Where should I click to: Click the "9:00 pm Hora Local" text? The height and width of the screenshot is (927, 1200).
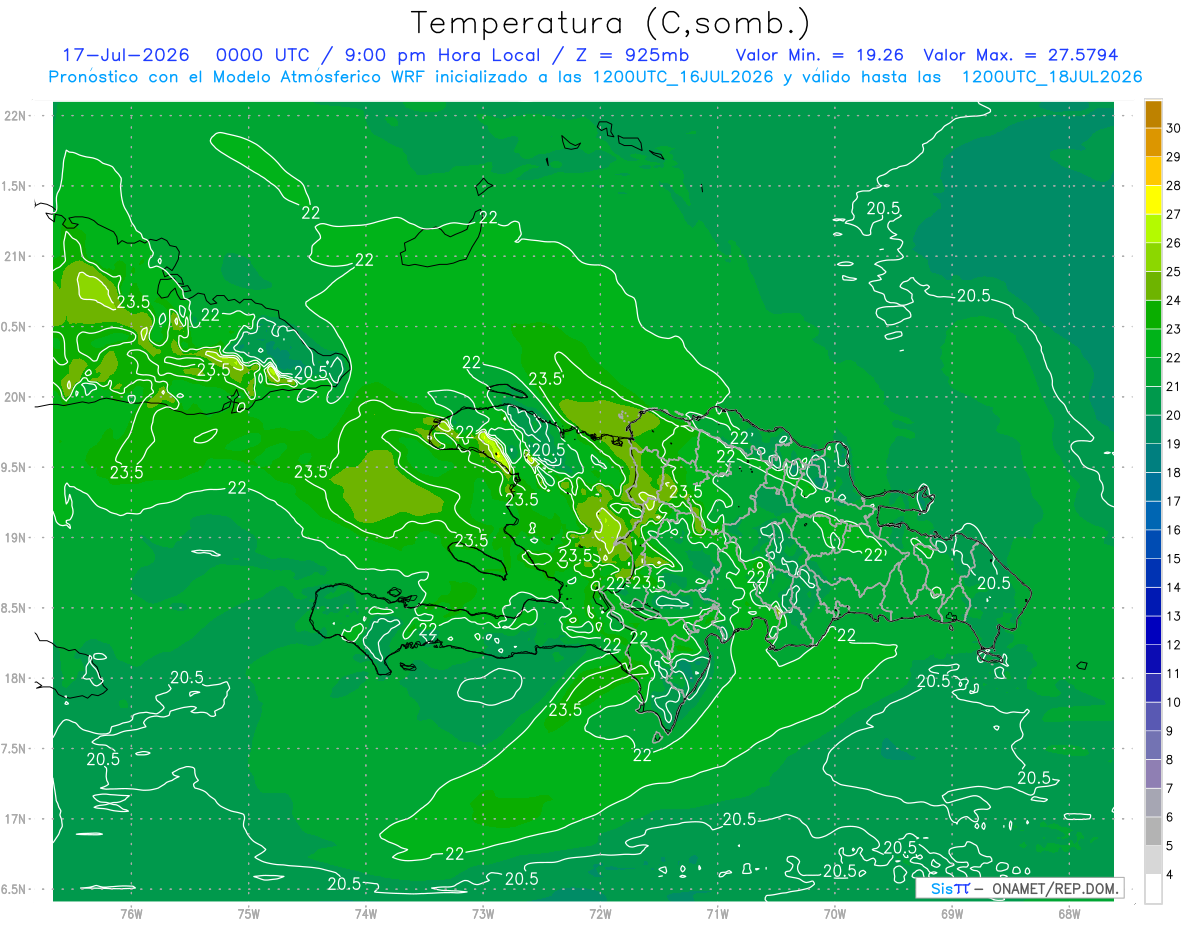[x=442, y=55]
